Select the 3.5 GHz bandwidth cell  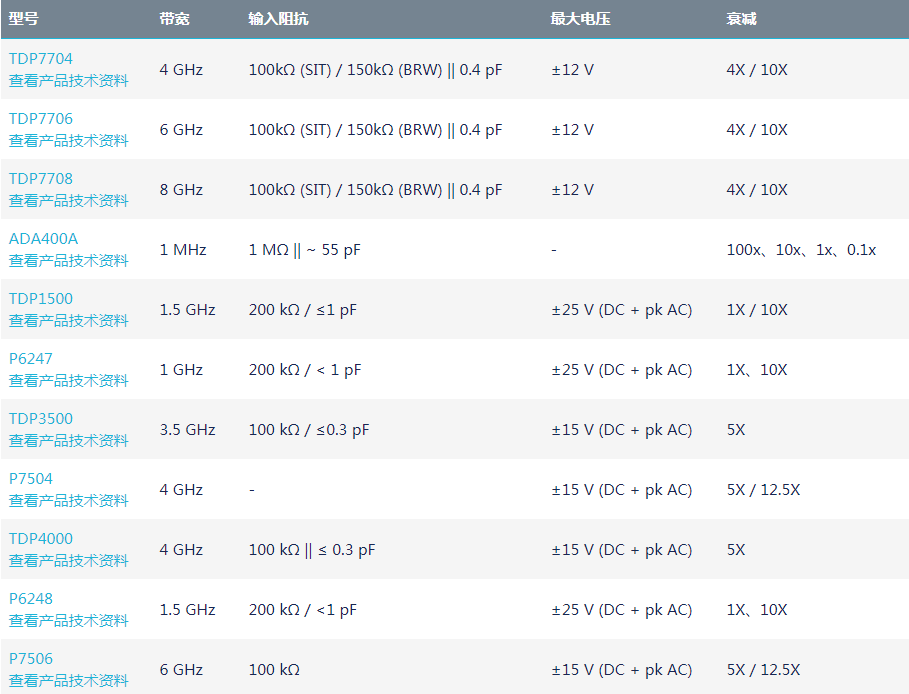click(187, 430)
